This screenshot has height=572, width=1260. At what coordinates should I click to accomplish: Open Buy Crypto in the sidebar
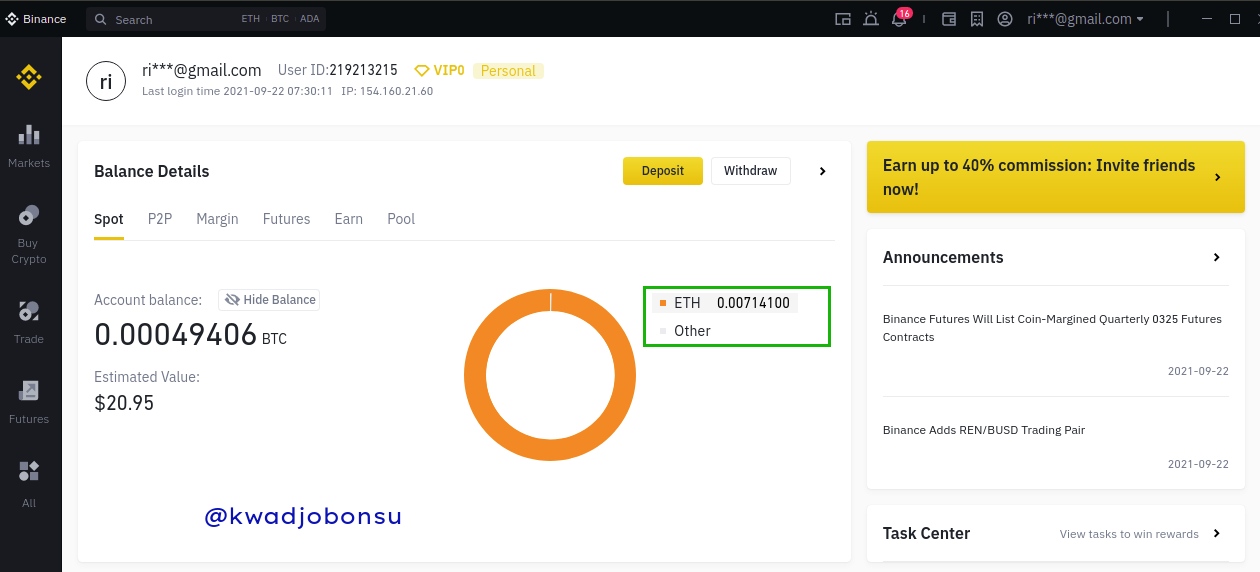[x=29, y=234]
